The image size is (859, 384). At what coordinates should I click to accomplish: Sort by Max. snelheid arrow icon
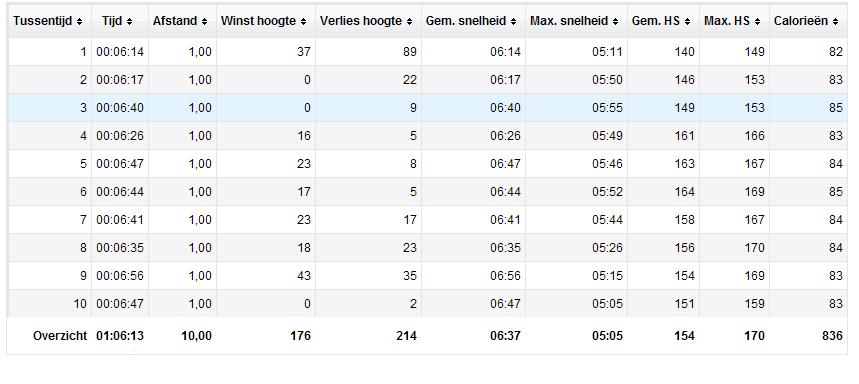615,22
